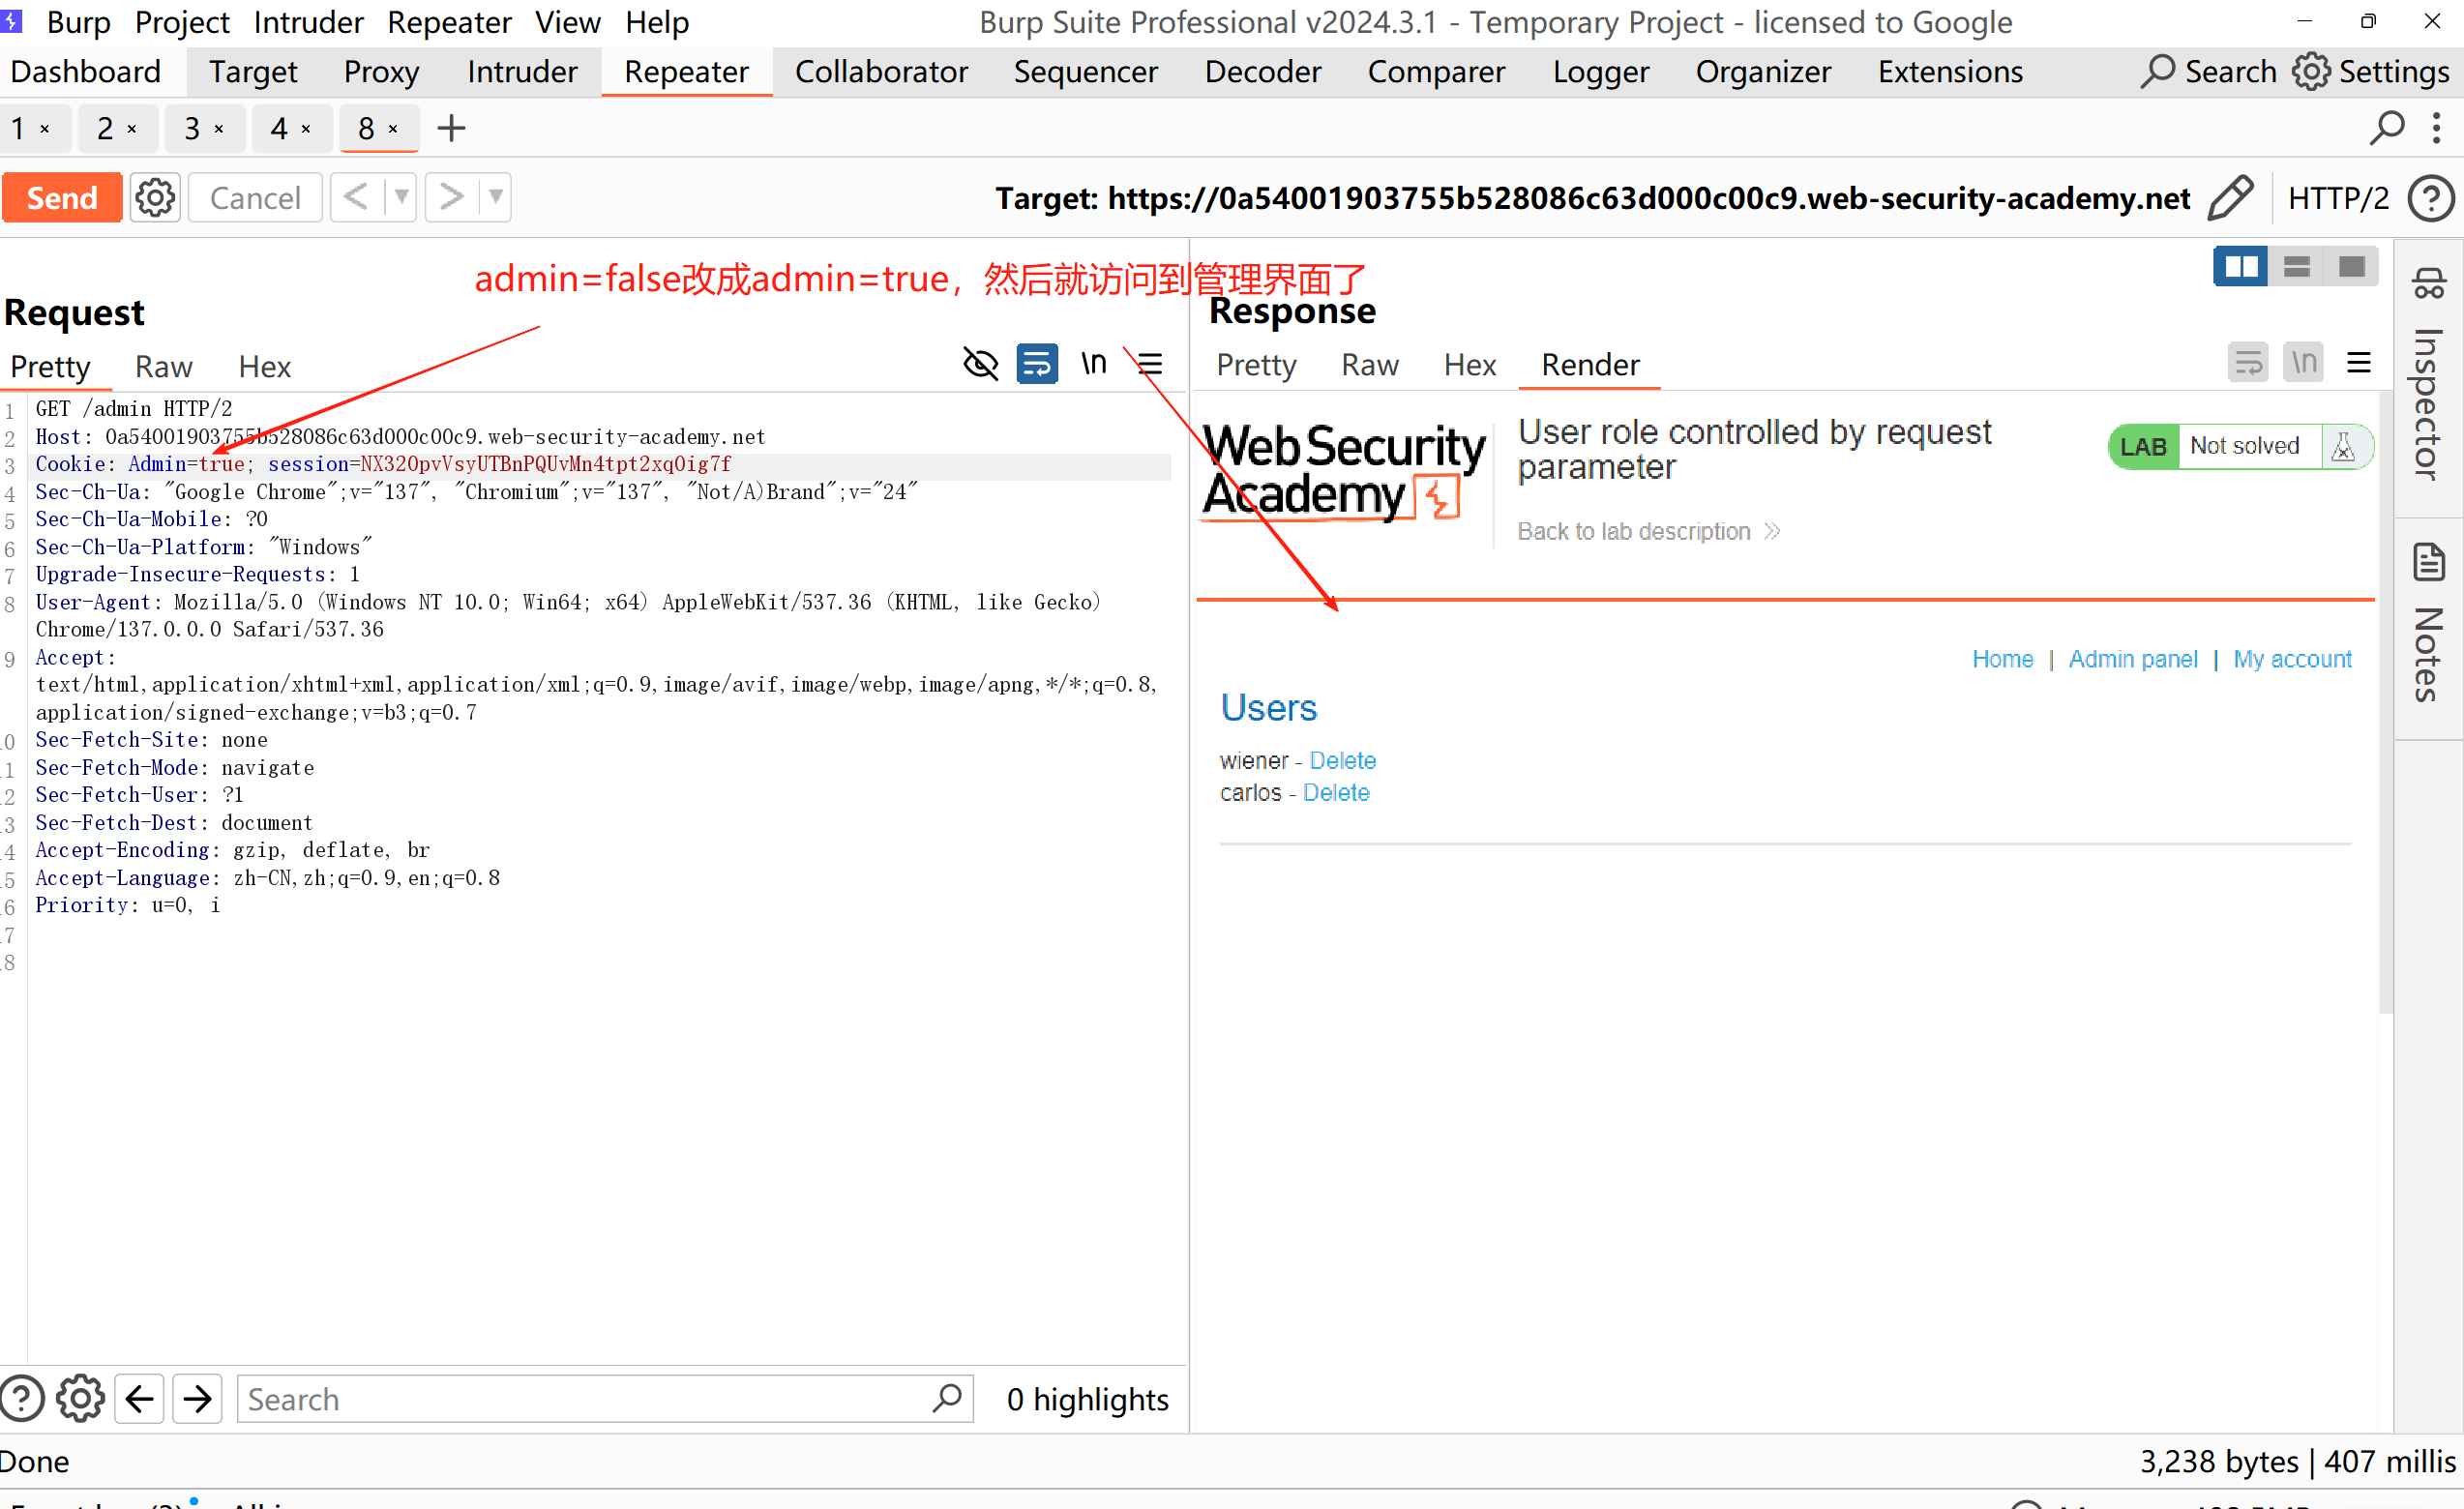Image resolution: width=2464 pixels, height=1509 pixels.
Task: Expand the next request history dropdown arrow
Action: 496,197
